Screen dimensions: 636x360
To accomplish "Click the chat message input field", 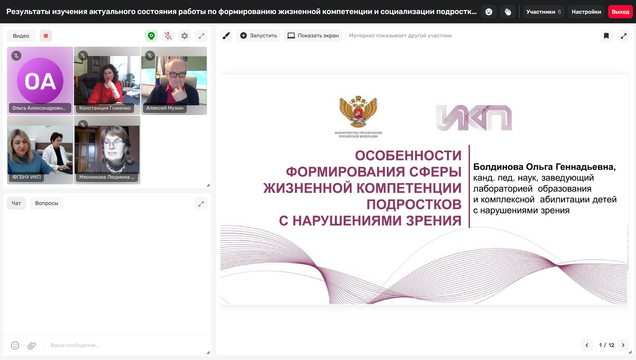I will [126, 345].
